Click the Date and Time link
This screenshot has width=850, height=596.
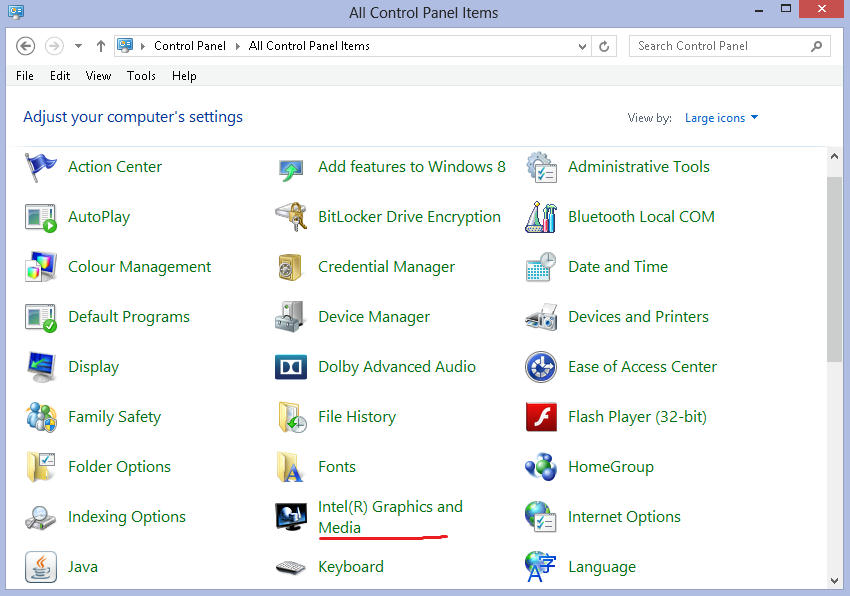click(617, 267)
